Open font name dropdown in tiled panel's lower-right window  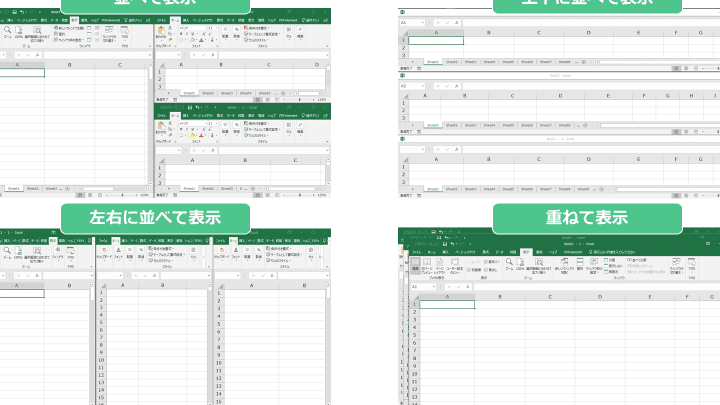[x=205, y=124]
